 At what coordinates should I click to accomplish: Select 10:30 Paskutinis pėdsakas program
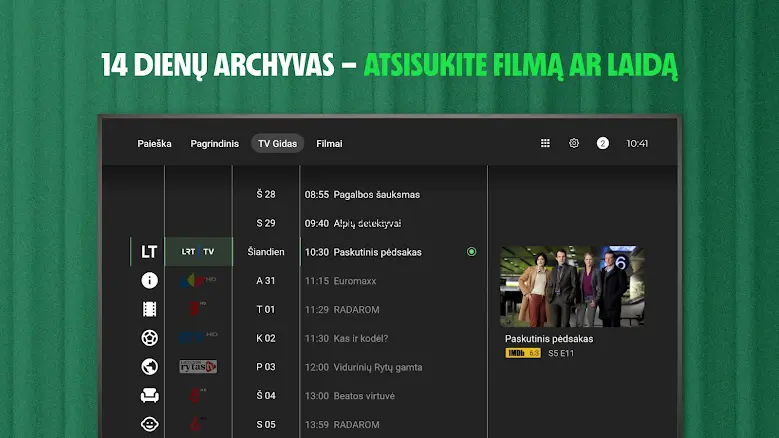point(363,252)
